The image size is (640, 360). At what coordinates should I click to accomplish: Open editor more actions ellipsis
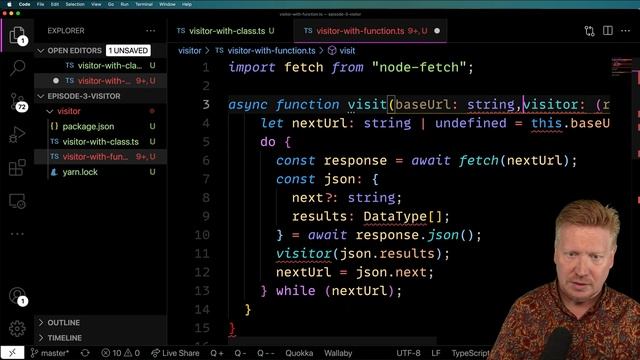point(625,31)
